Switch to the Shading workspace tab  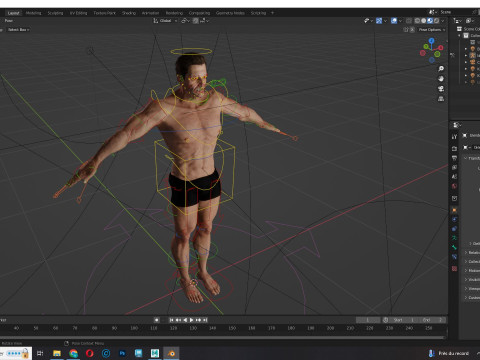(129, 13)
